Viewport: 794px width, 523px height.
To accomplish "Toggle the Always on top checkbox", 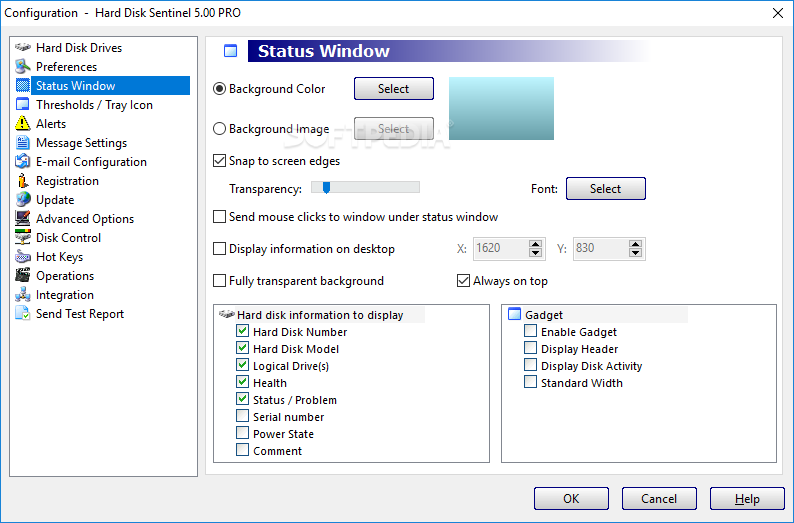I will pyautogui.click(x=463, y=280).
